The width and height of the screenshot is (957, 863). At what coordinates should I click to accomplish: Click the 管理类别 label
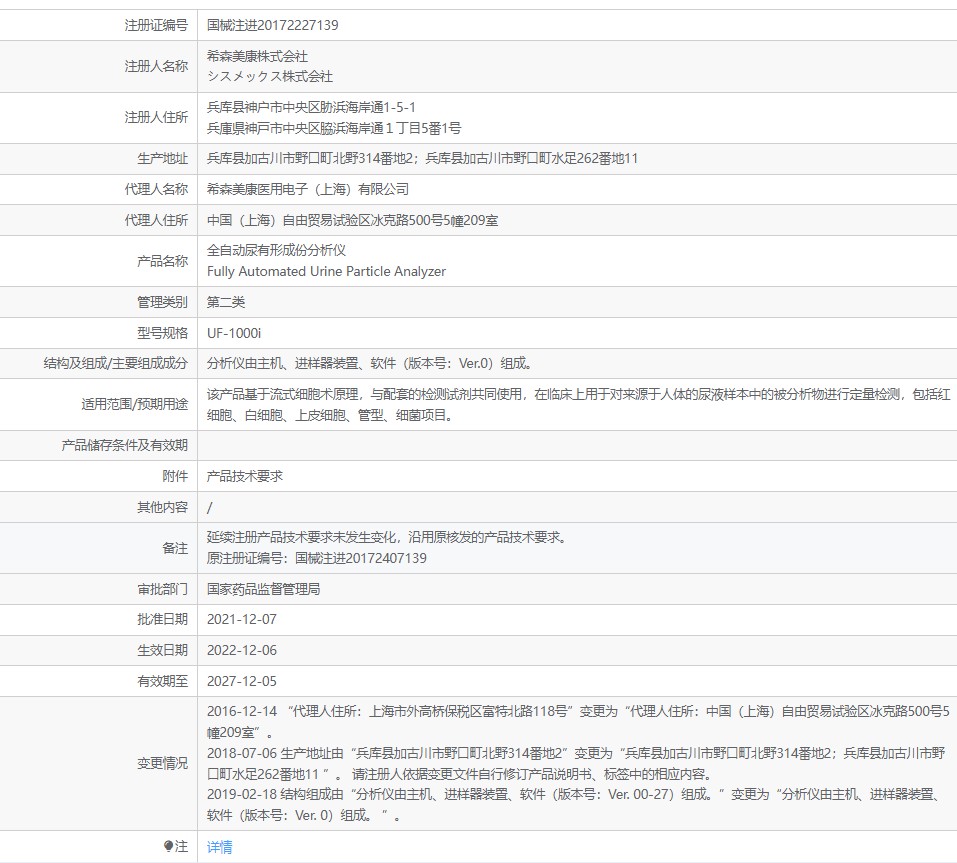coord(162,302)
